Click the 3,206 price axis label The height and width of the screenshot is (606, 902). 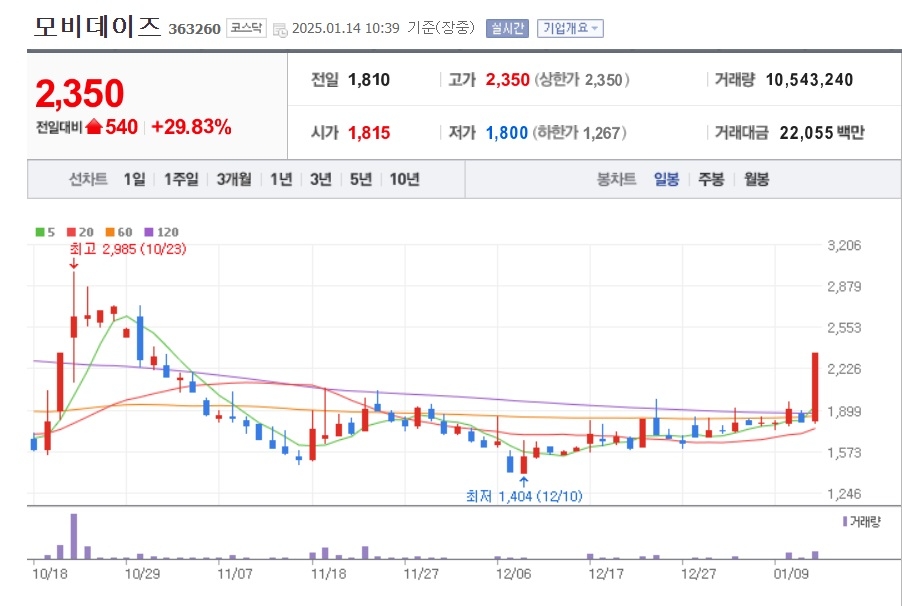(844, 246)
